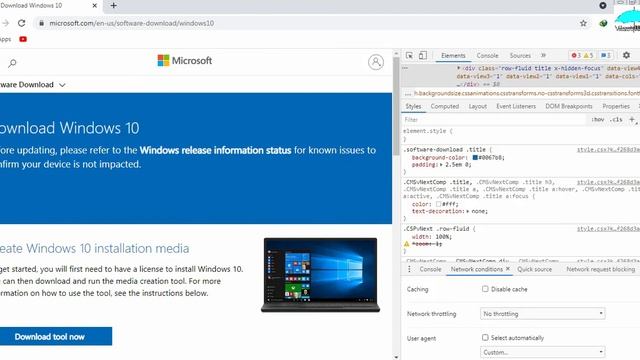This screenshot has width=640, height=360.
Task: Click the 'element.style {' rule
Action: [x=428, y=131]
